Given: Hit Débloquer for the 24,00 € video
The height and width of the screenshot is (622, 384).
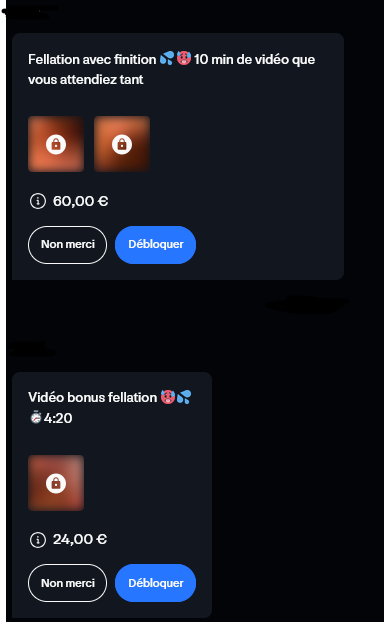Looking at the screenshot, I should pos(156,583).
